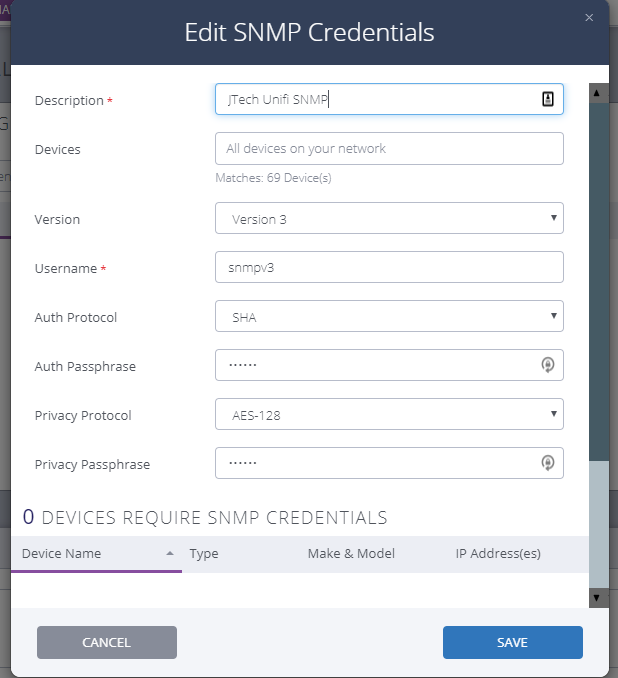Click the CANCEL button
This screenshot has height=678, width=618.
coord(107,643)
